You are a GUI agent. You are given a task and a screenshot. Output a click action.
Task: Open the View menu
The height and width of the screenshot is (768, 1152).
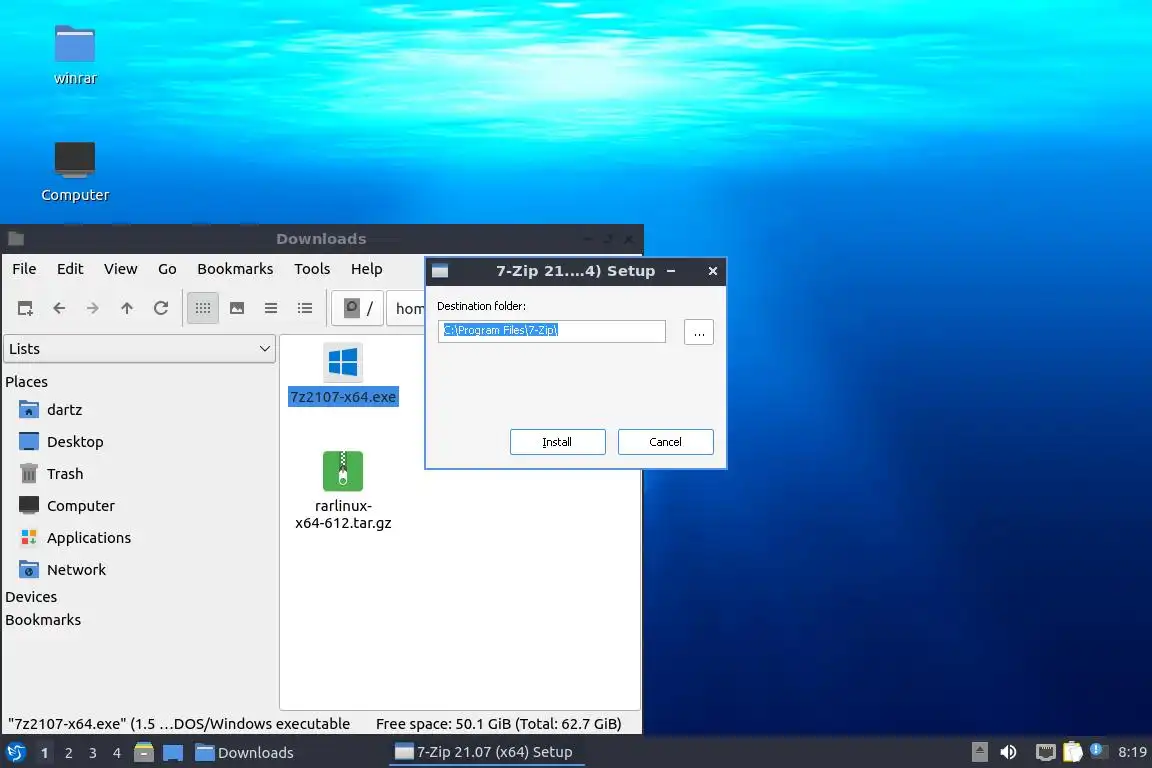pyautogui.click(x=120, y=268)
